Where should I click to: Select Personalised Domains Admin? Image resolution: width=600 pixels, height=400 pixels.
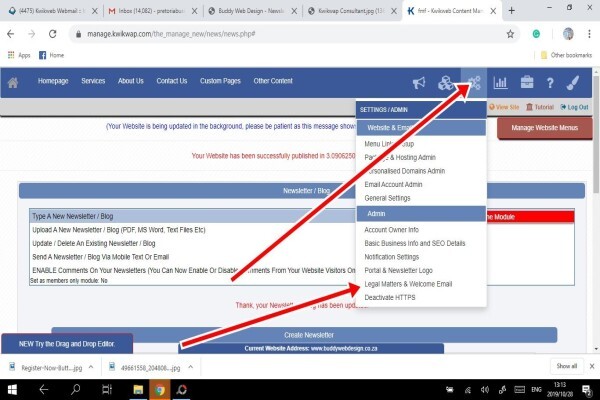[x=405, y=171]
